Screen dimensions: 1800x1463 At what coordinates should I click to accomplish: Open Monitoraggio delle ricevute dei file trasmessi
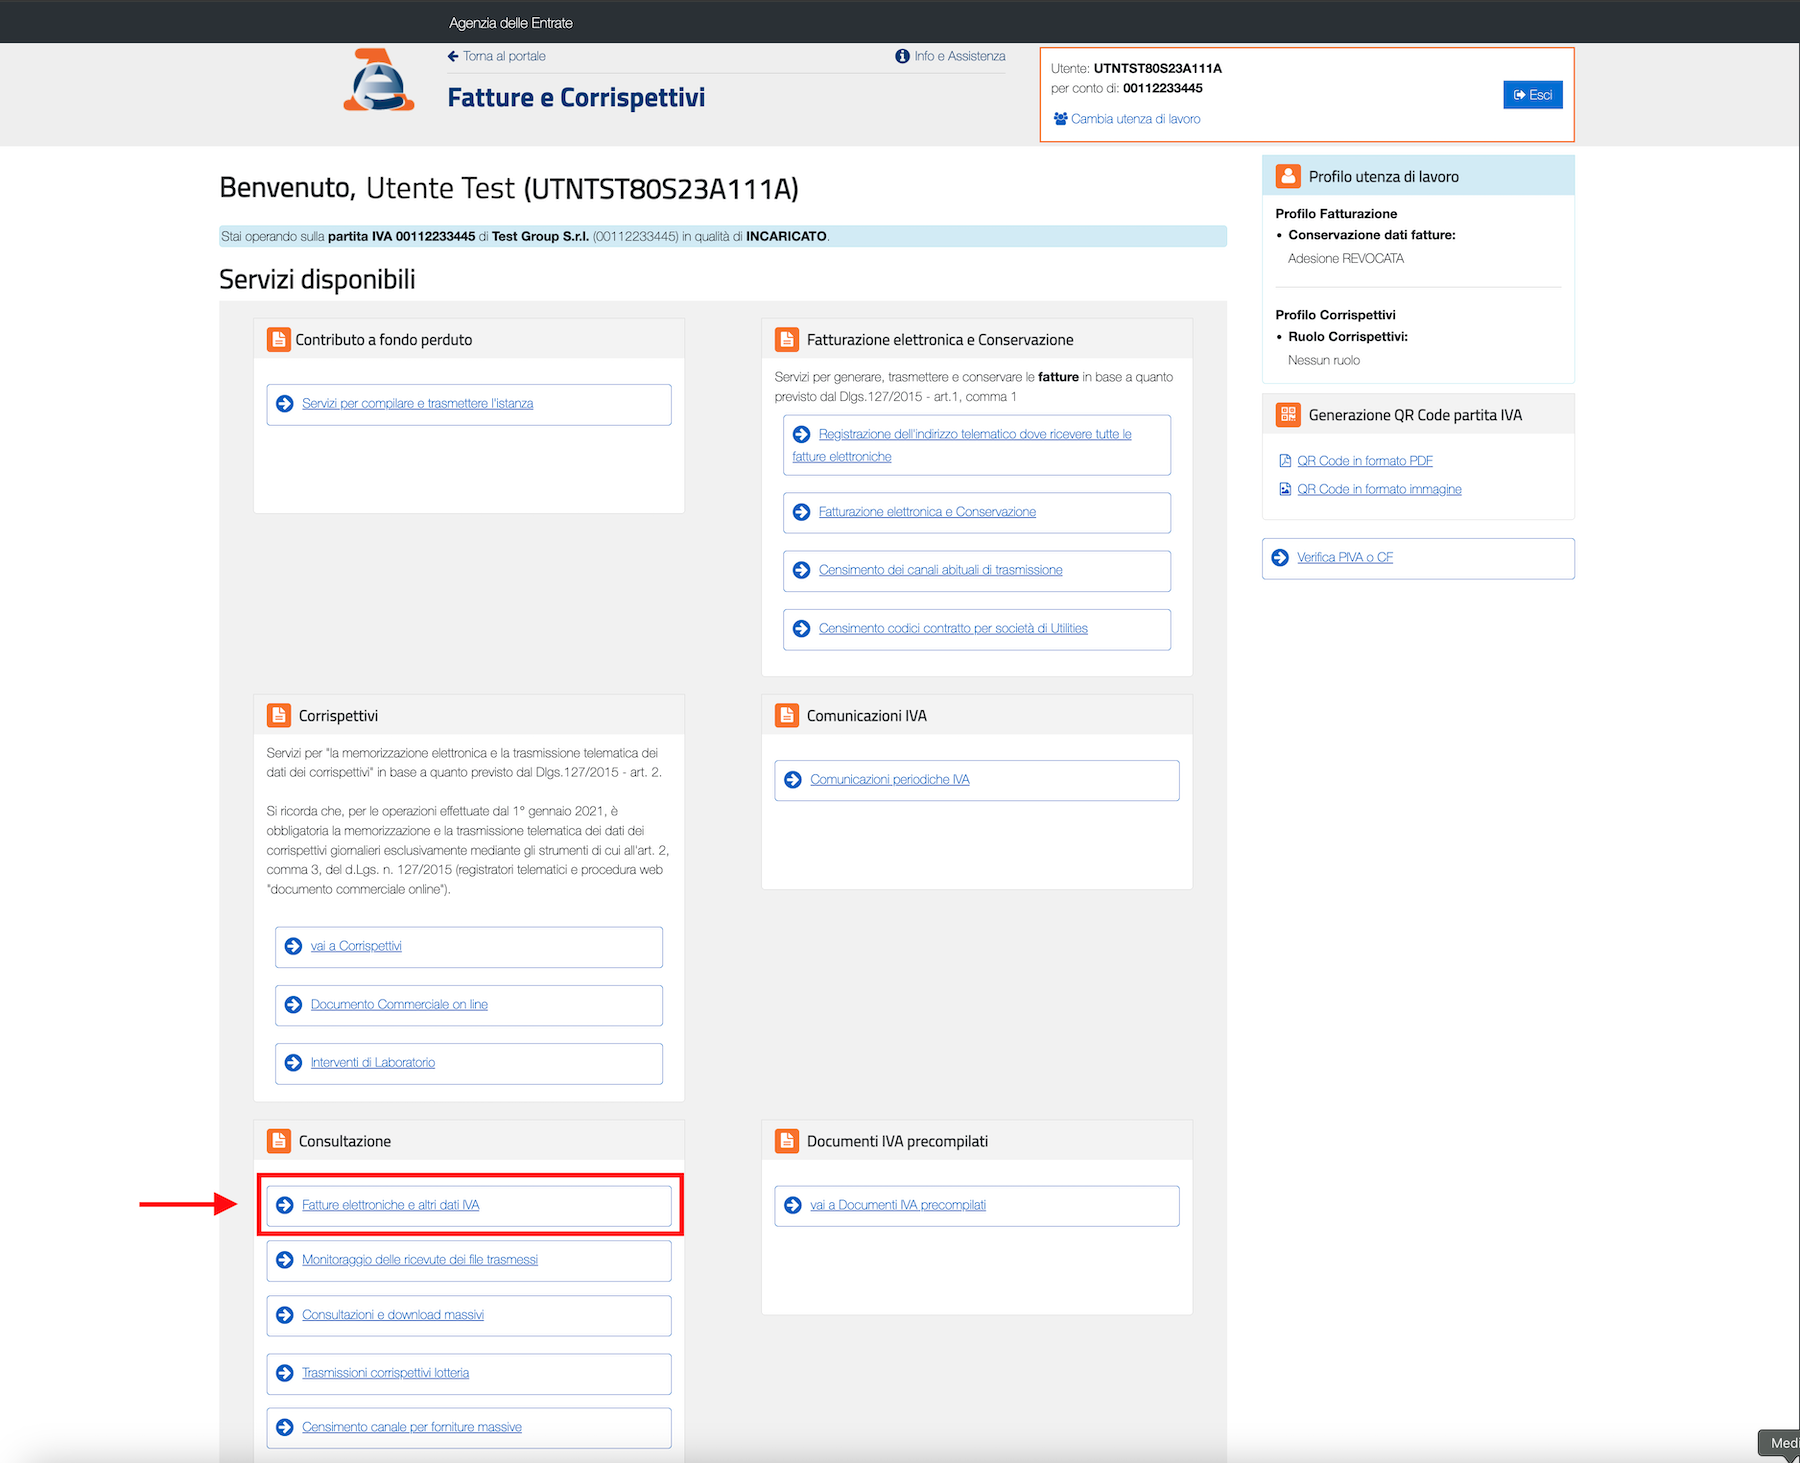pyautogui.click(x=420, y=1260)
